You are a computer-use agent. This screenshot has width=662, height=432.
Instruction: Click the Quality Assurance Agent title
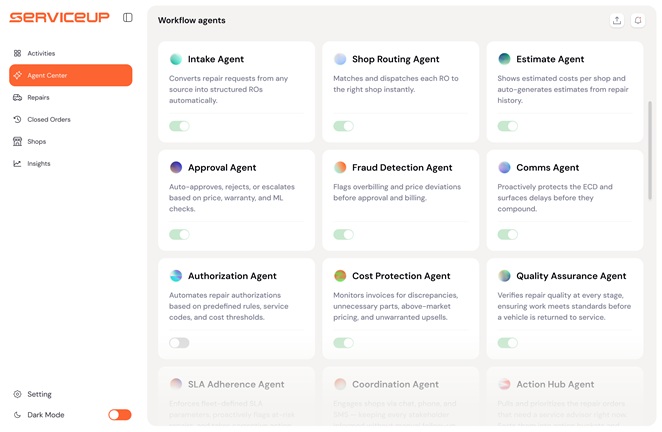571,276
